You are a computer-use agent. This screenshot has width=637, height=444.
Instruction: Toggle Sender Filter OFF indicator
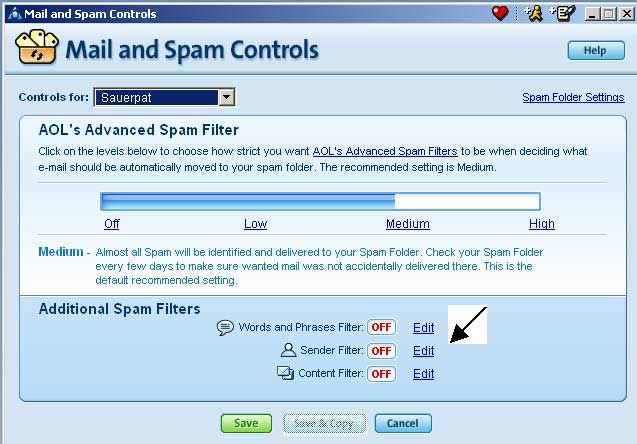click(x=381, y=351)
